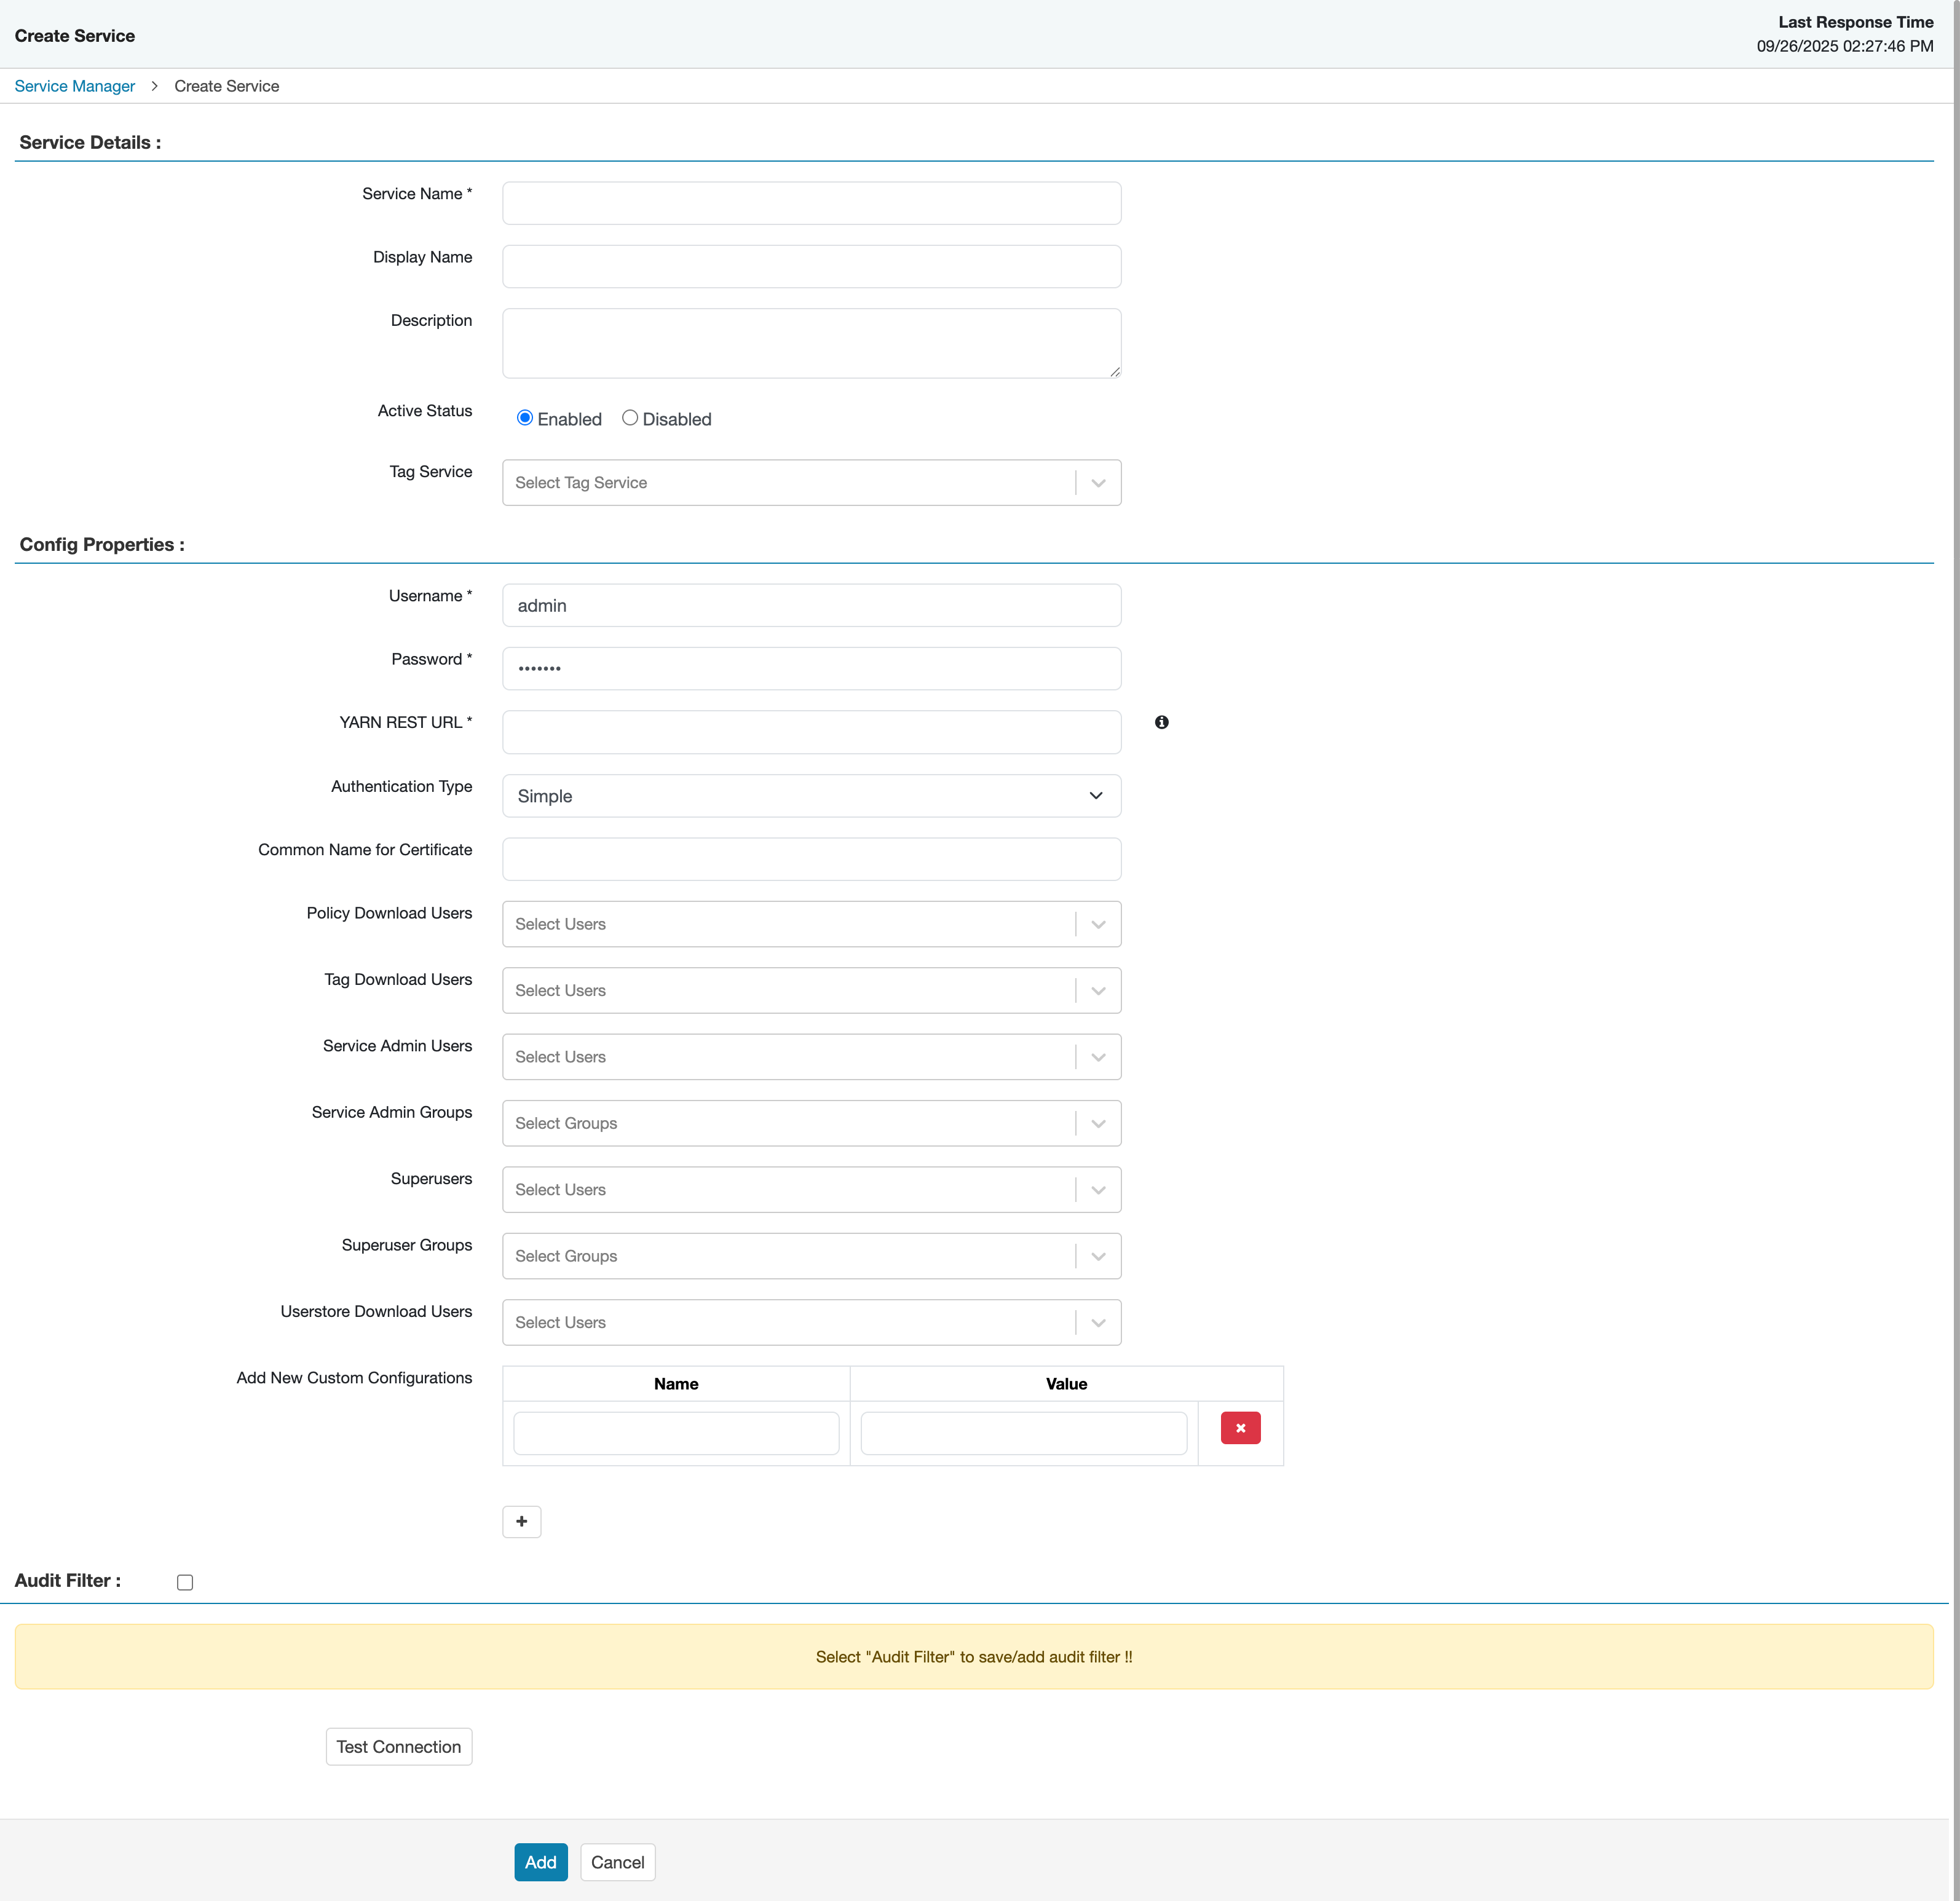Expand the Superusers selection dropdown
Viewport: 1960px width, 1901px height.
tap(1097, 1189)
